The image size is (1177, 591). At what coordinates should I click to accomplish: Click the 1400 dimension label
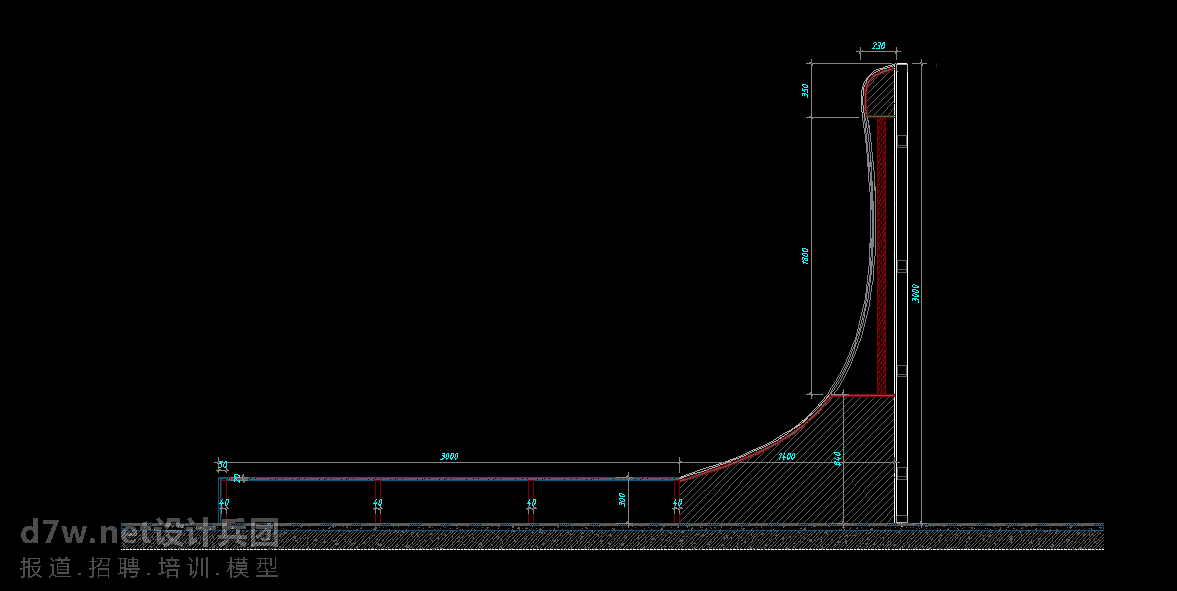point(786,457)
